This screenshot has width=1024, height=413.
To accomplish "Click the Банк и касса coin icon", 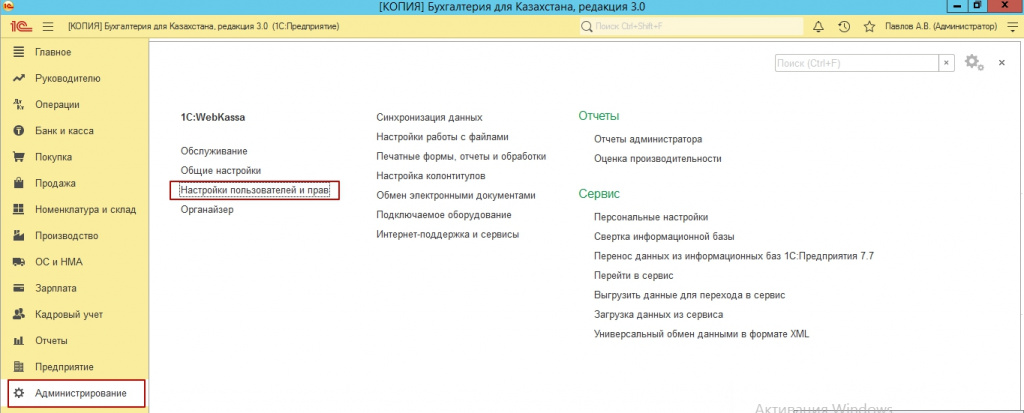I will (x=19, y=131).
